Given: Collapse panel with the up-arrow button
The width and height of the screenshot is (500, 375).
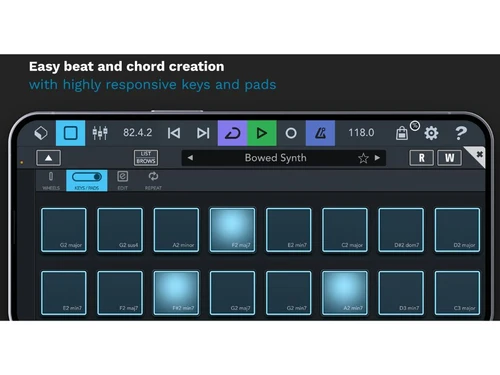Looking at the screenshot, I should pyautogui.click(x=48, y=158).
